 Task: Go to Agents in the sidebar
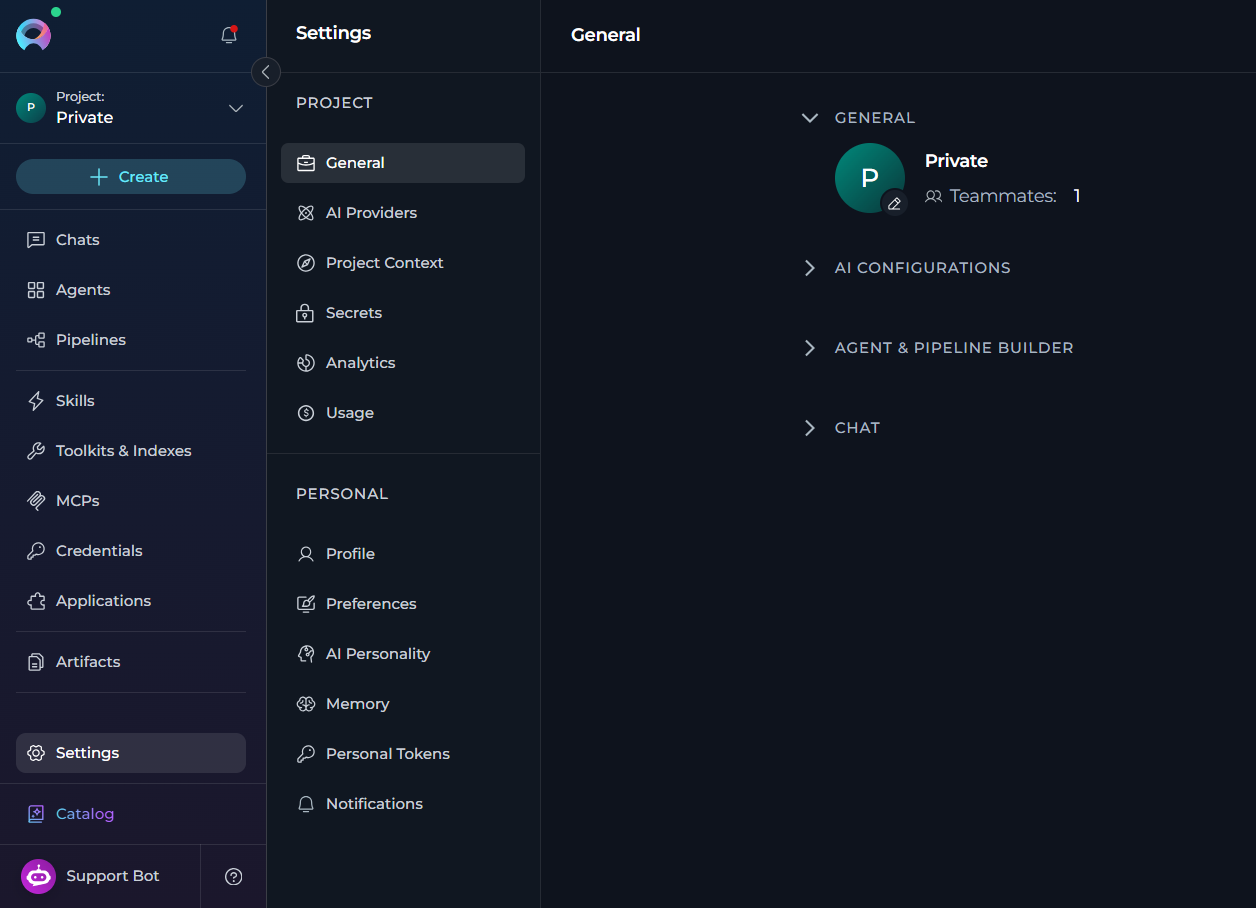click(x=83, y=290)
